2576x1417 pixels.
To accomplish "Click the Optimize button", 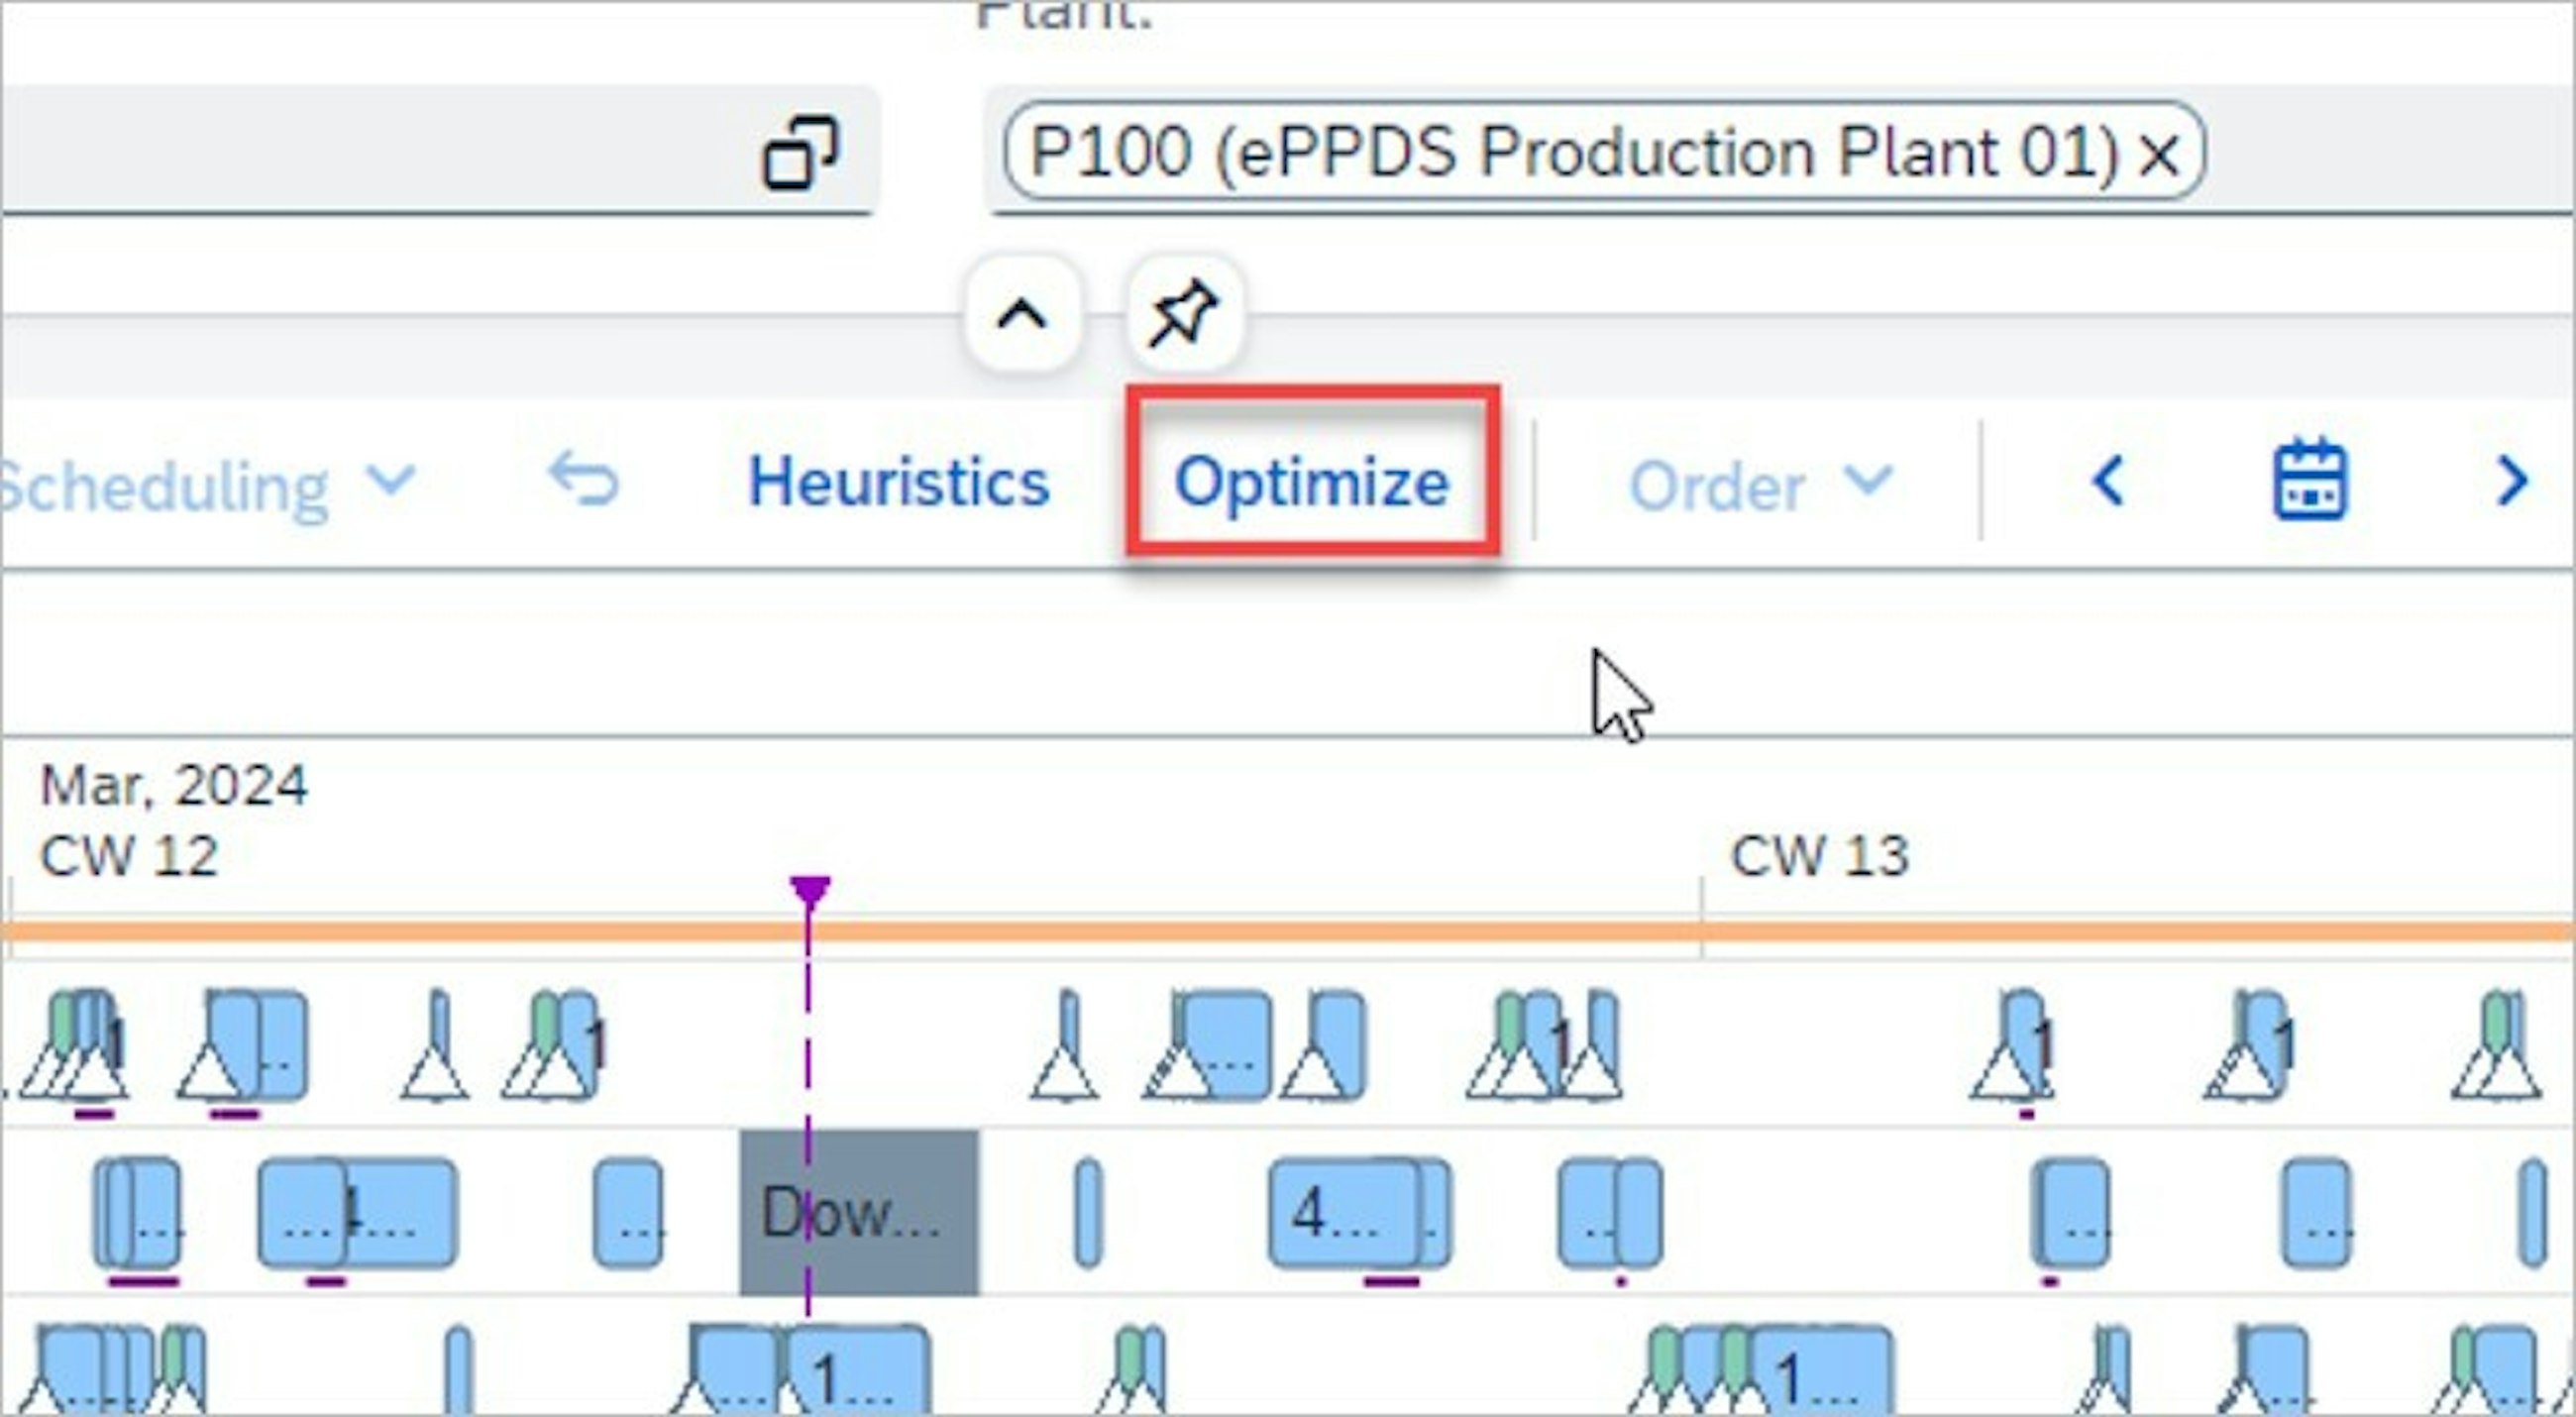I will tap(1311, 483).
